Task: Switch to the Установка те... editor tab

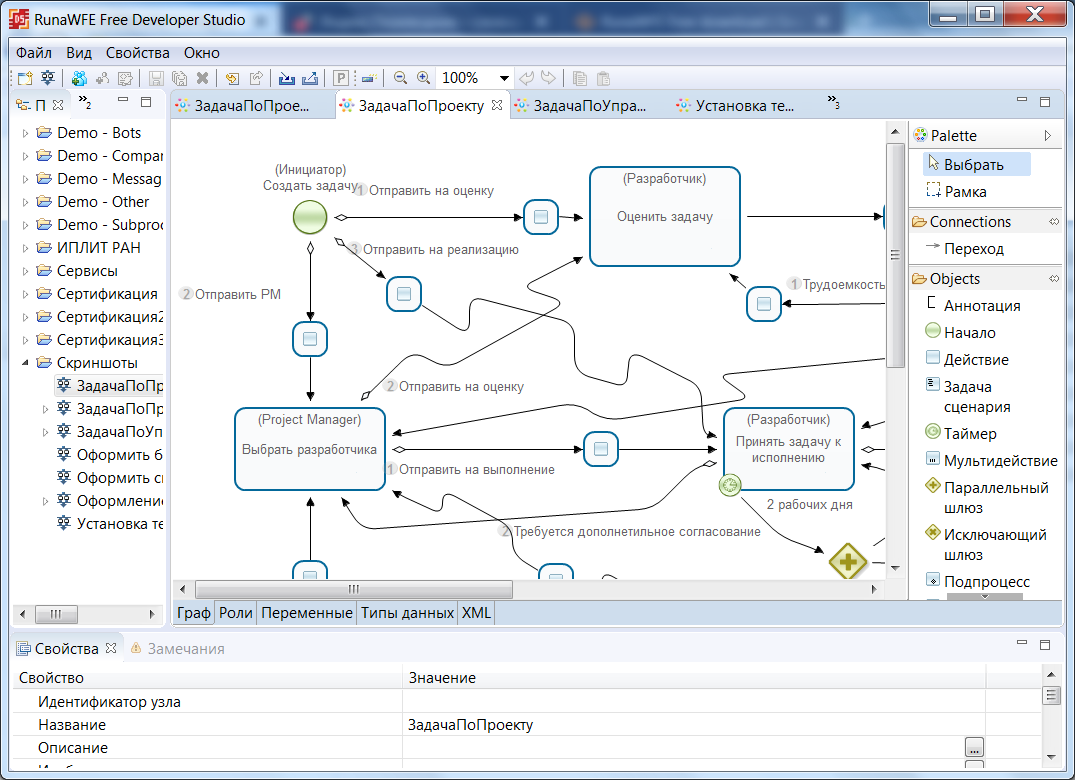Action: pyautogui.click(x=736, y=106)
